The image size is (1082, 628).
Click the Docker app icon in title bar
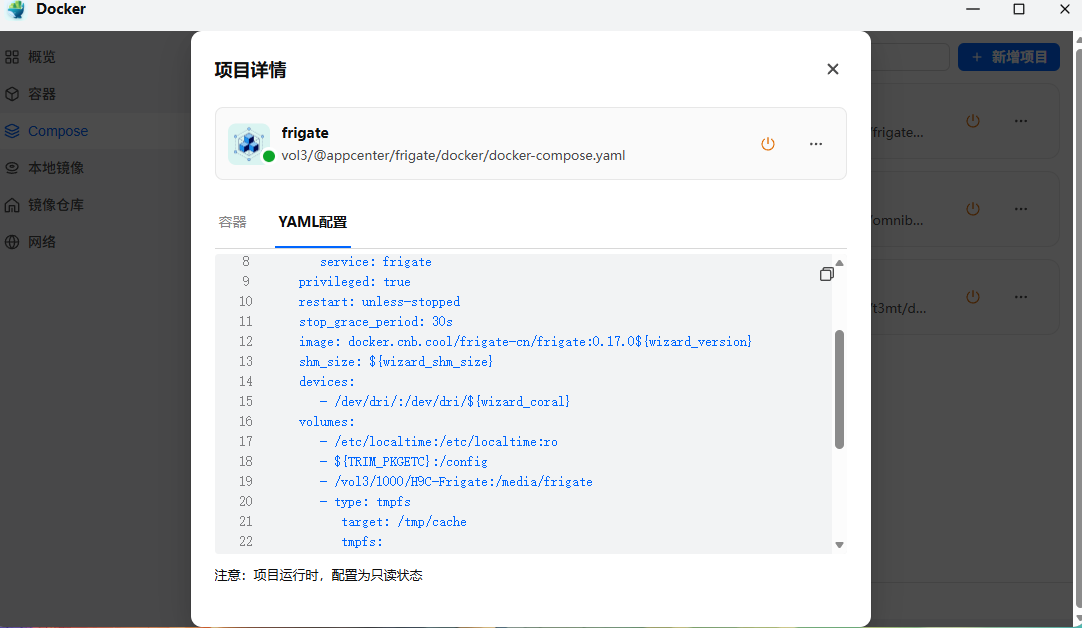pos(16,10)
